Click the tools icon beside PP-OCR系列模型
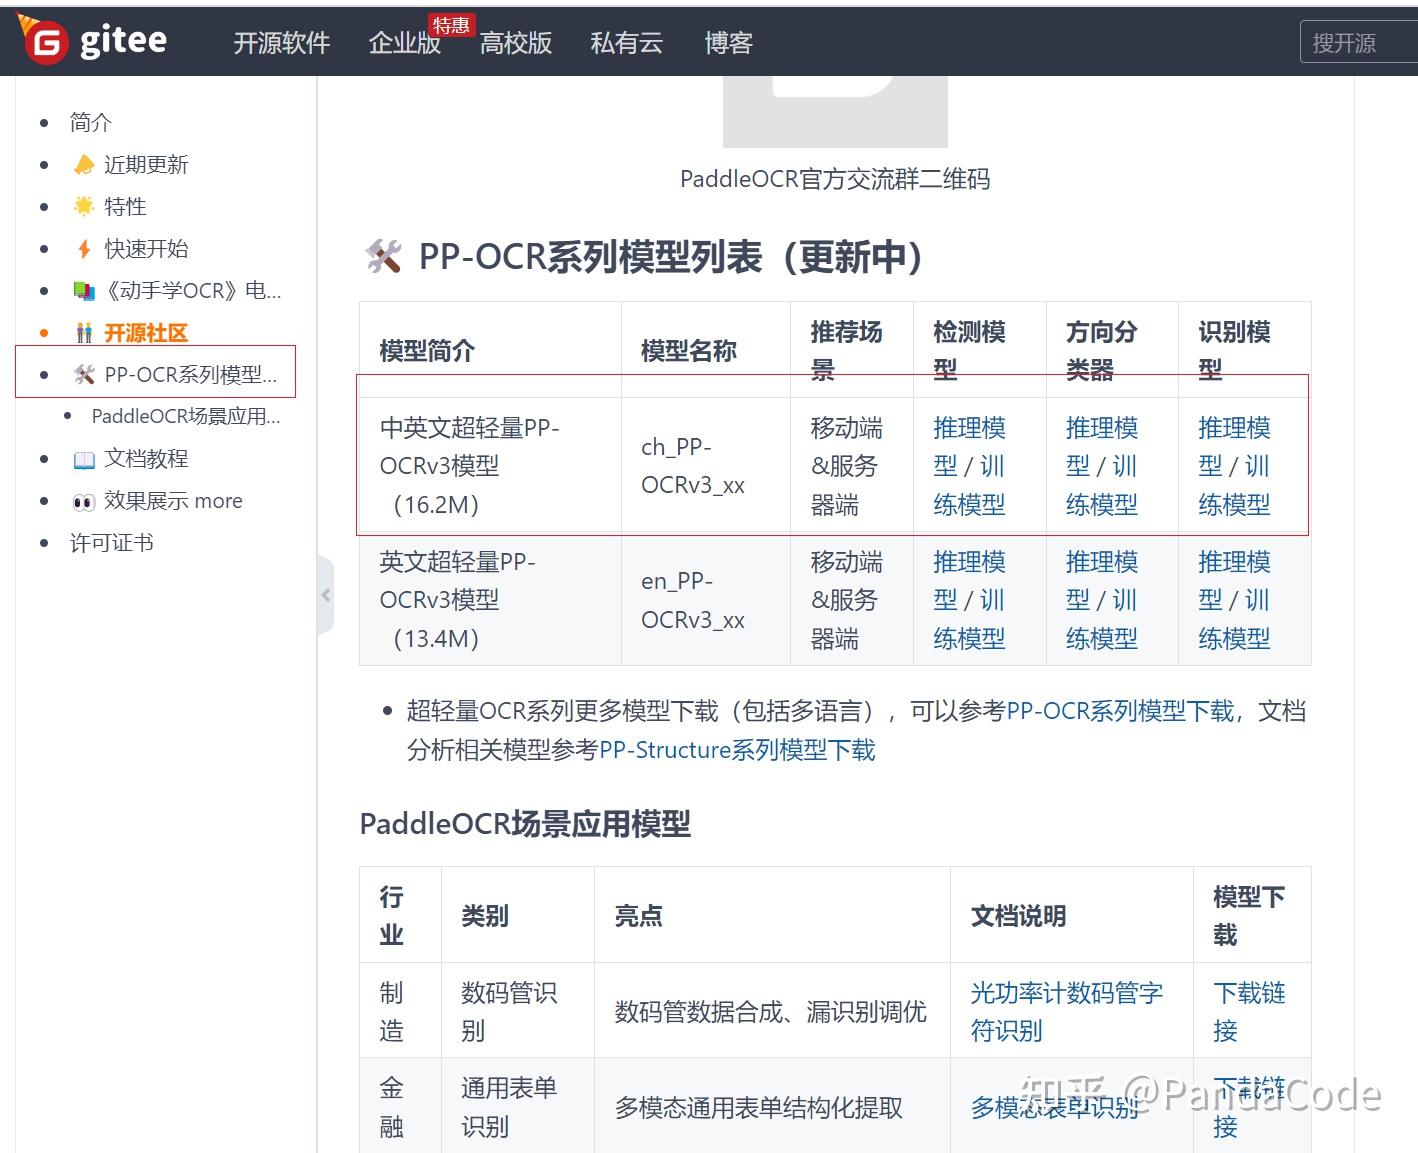The width and height of the screenshot is (1418, 1153). point(84,374)
